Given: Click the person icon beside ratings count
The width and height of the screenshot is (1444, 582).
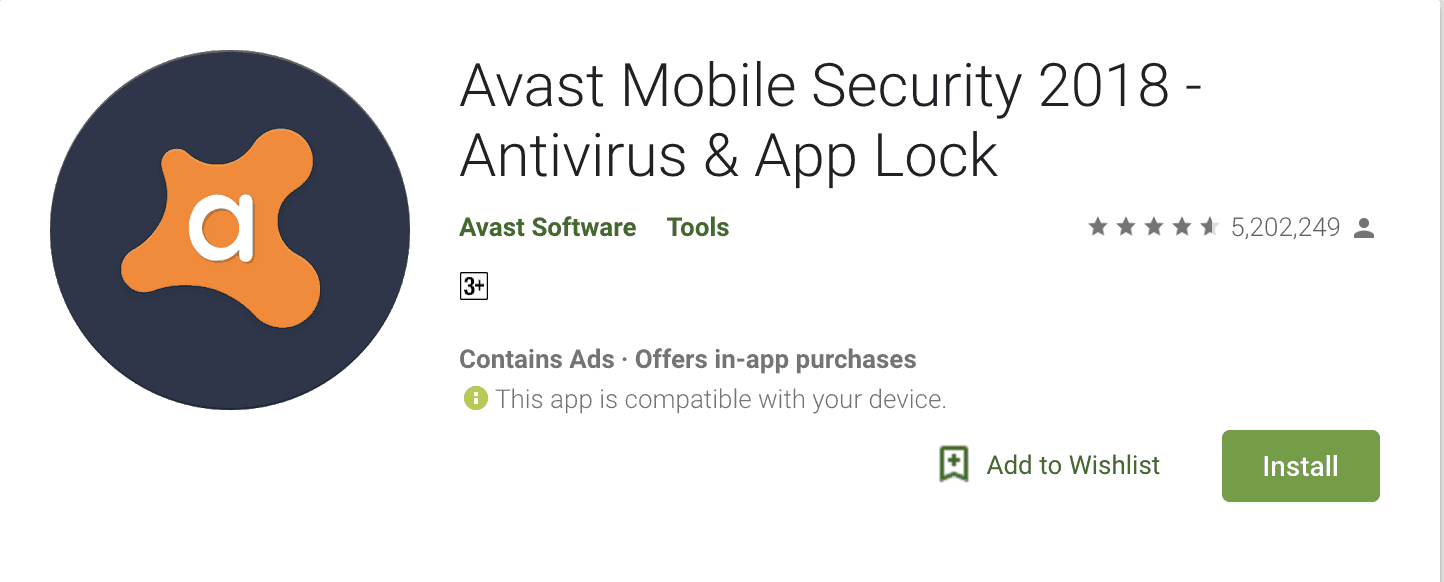Looking at the screenshot, I should pyautogui.click(x=1363, y=229).
